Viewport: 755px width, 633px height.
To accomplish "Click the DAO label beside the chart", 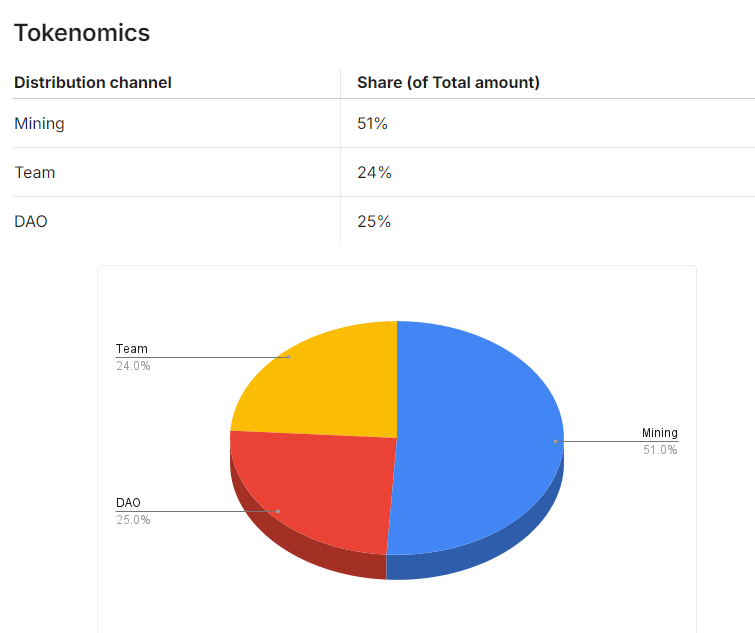I will (129, 502).
